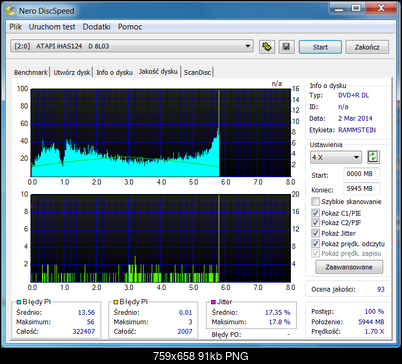Click the PIF total value 2007

[x=185, y=331]
